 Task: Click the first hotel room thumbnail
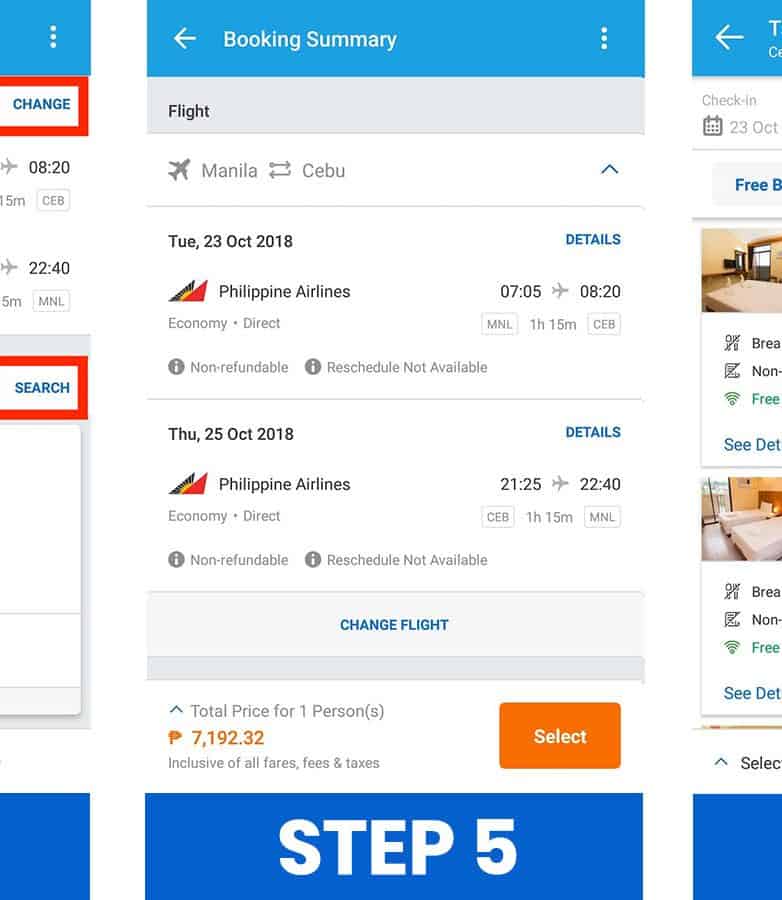pyautogui.click(x=742, y=270)
